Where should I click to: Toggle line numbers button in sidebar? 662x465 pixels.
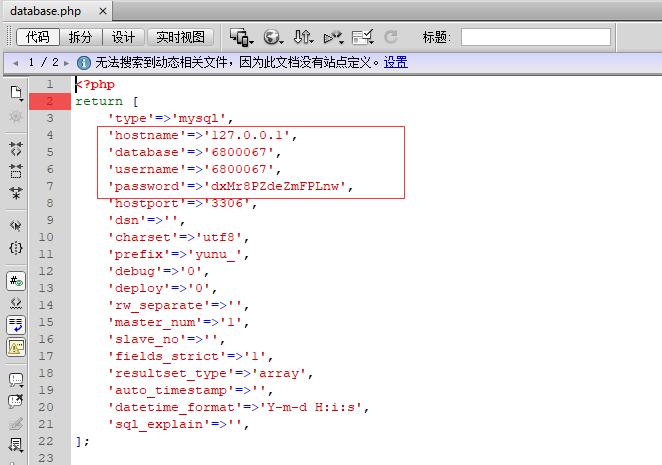coord(16,281)
